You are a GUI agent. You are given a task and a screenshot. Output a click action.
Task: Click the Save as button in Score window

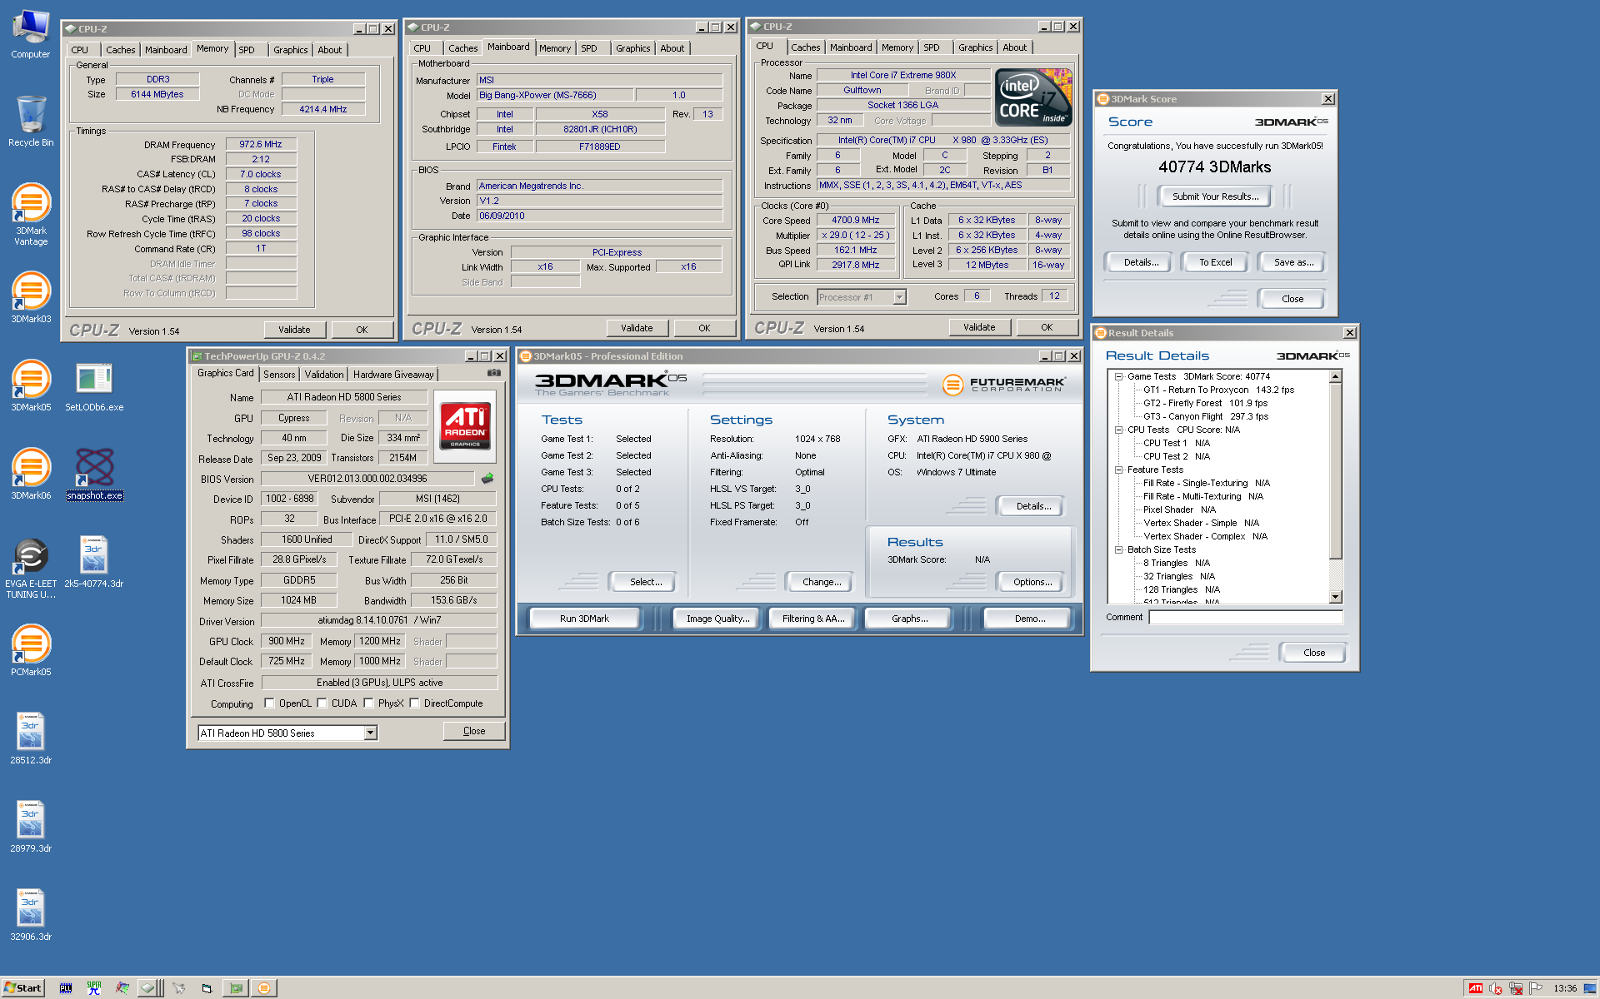click(1293, 263)
